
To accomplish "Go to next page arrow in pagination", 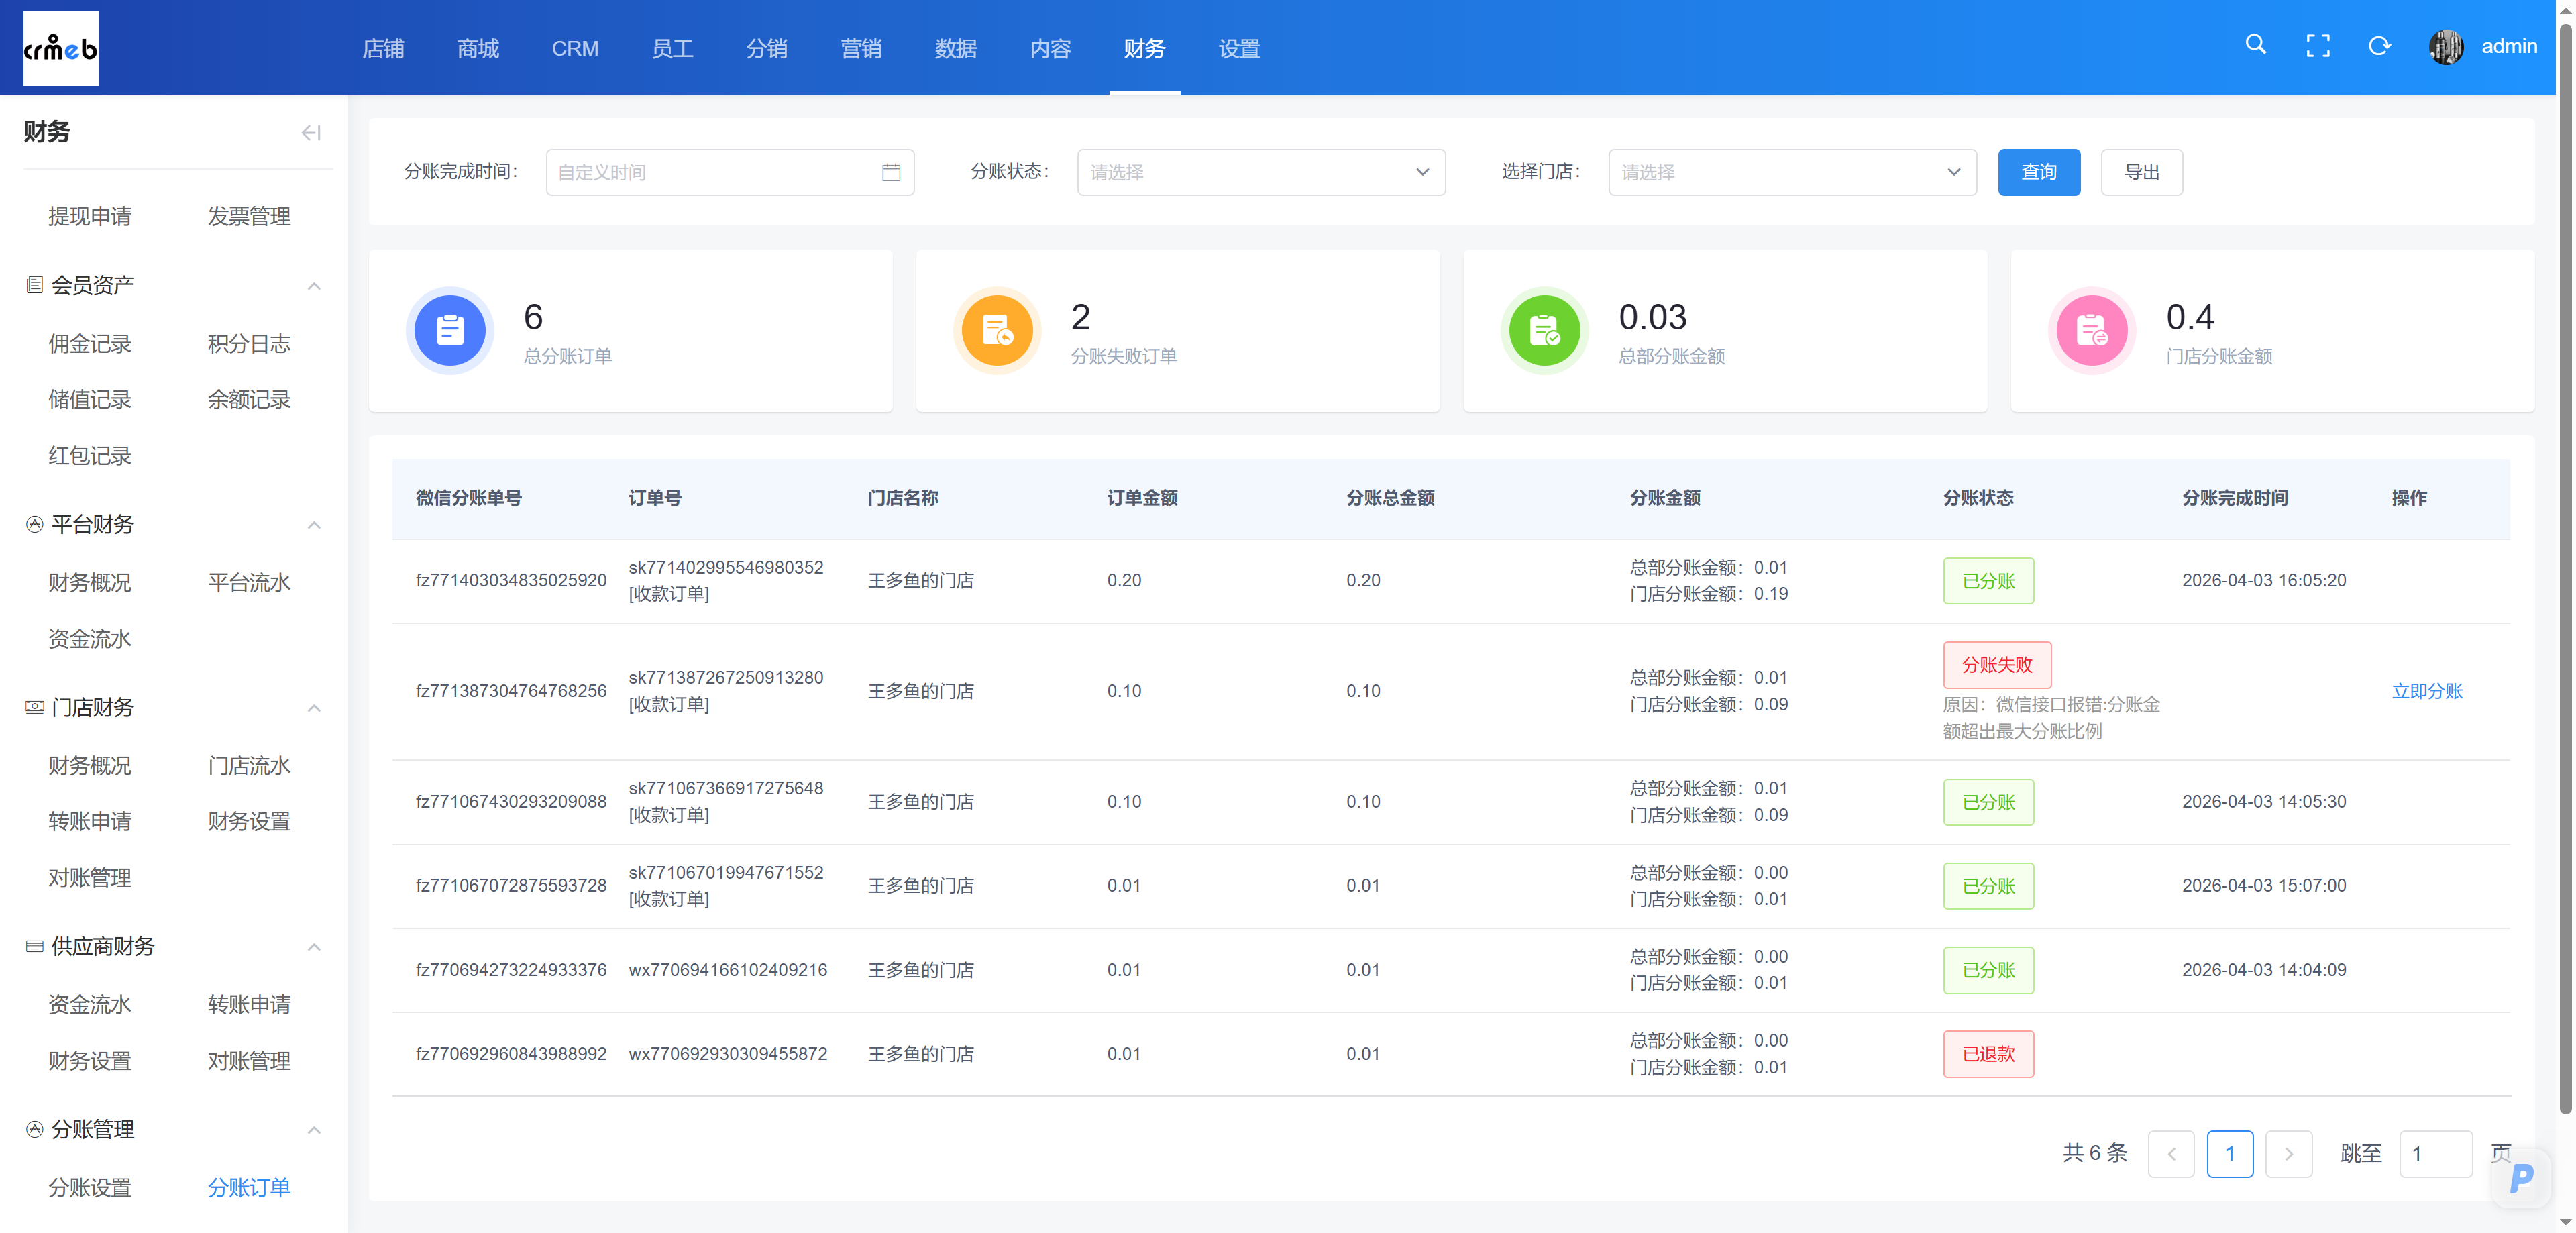I will pyautogui.click(x=2288, y=1154).
